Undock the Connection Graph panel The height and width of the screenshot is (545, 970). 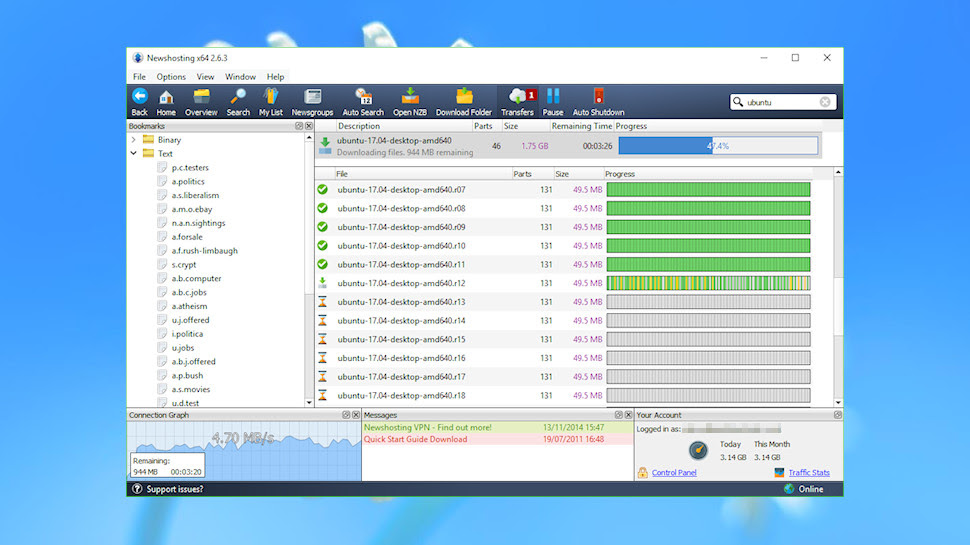(346, 415)
